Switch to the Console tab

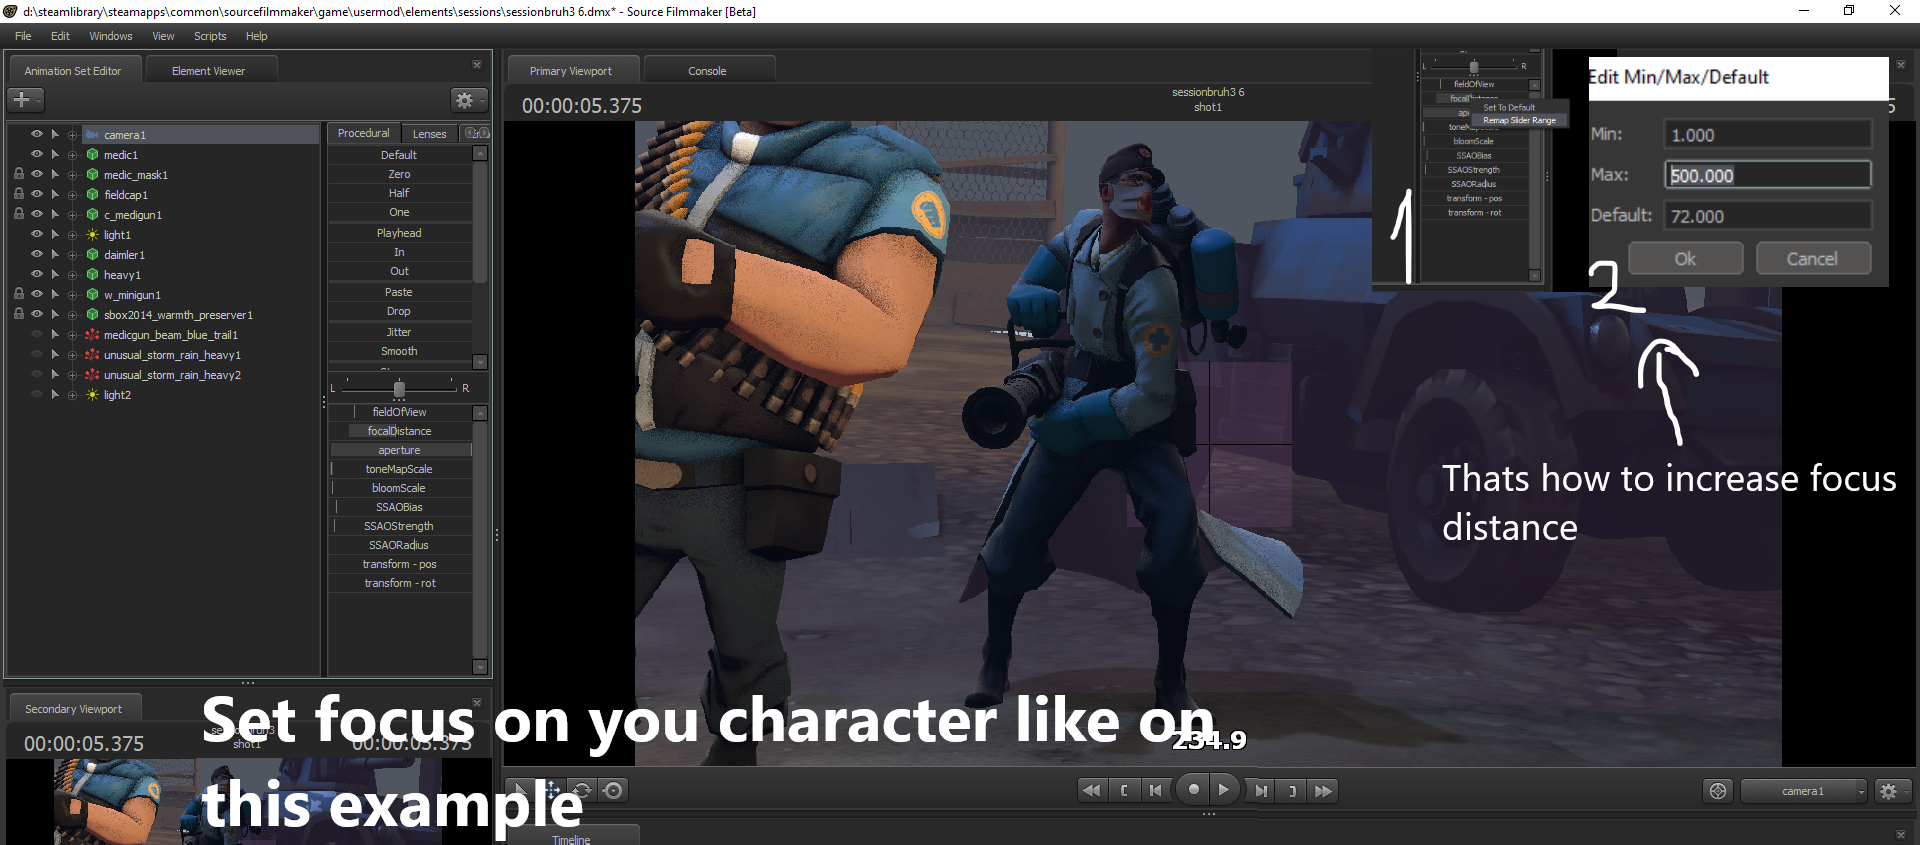(x=707, y=71)
